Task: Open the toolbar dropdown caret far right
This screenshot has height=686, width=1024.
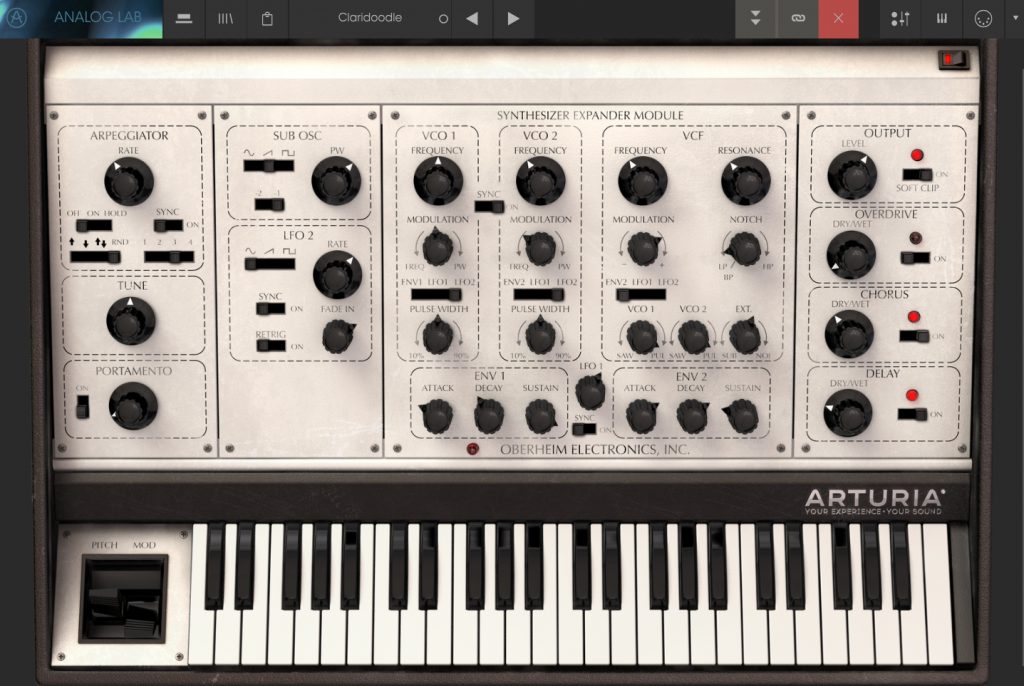Action: [x=1015, y=18]
